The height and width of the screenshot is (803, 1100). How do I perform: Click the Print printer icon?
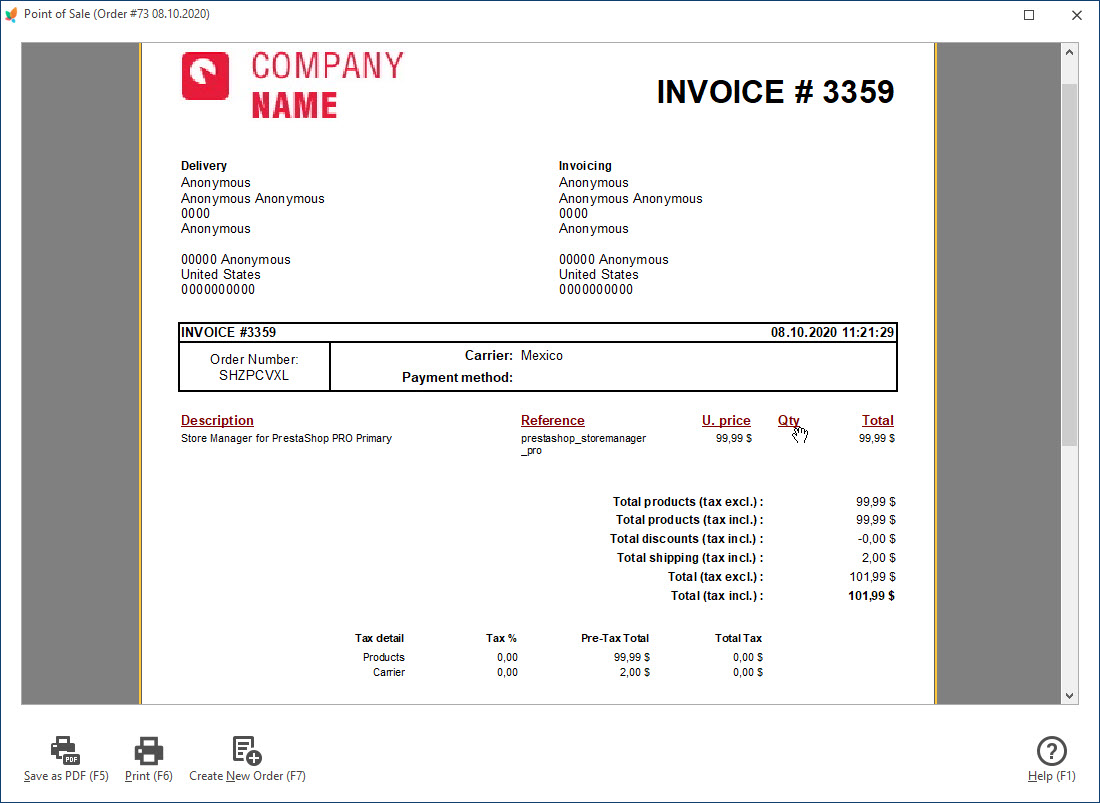point(149,750)
